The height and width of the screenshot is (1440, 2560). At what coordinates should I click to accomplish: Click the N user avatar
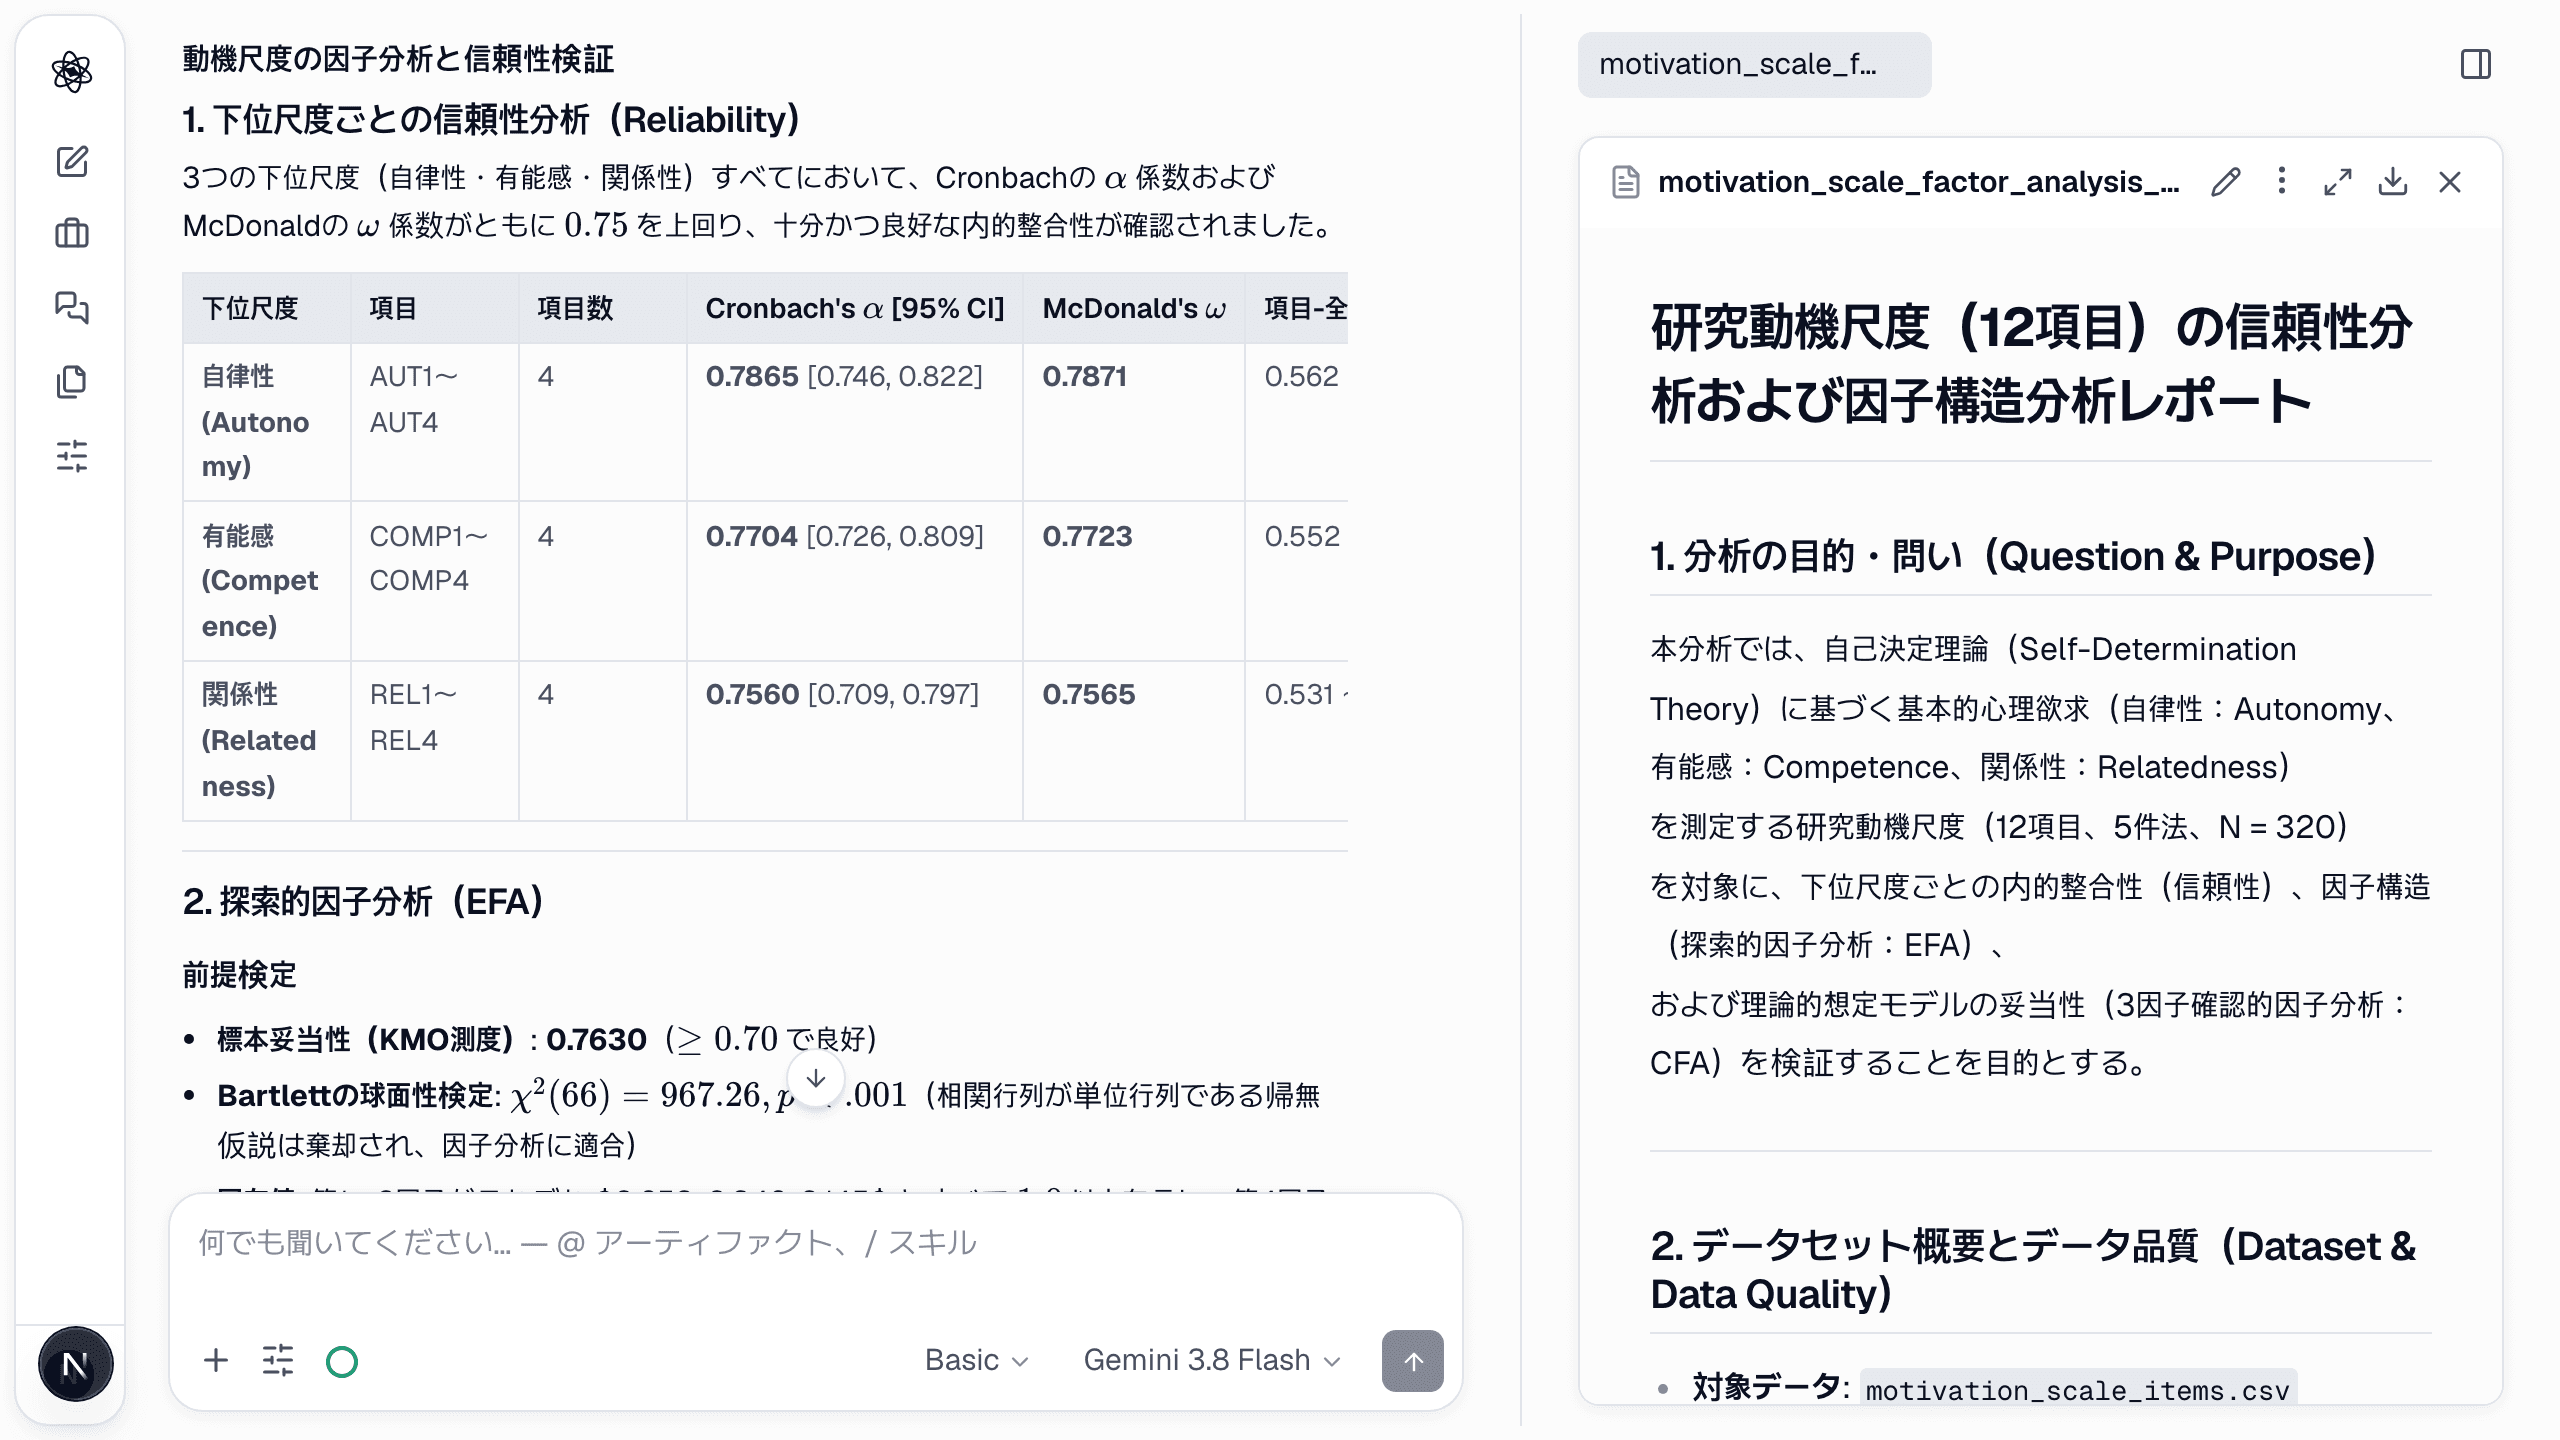pyautogui.click(x=75, y=1364)
